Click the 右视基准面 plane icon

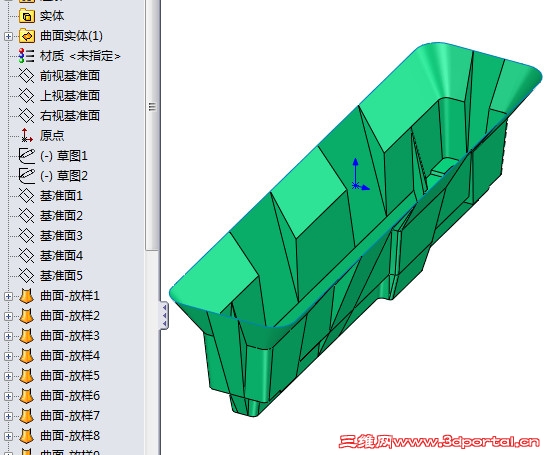27,116
